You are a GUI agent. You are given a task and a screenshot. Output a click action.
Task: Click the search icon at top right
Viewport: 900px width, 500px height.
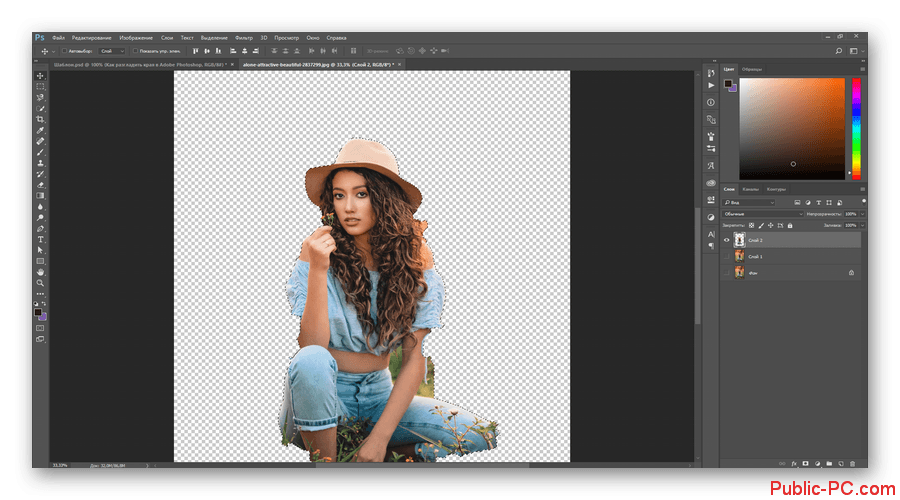pyautogui.click(x=838, y=50)
